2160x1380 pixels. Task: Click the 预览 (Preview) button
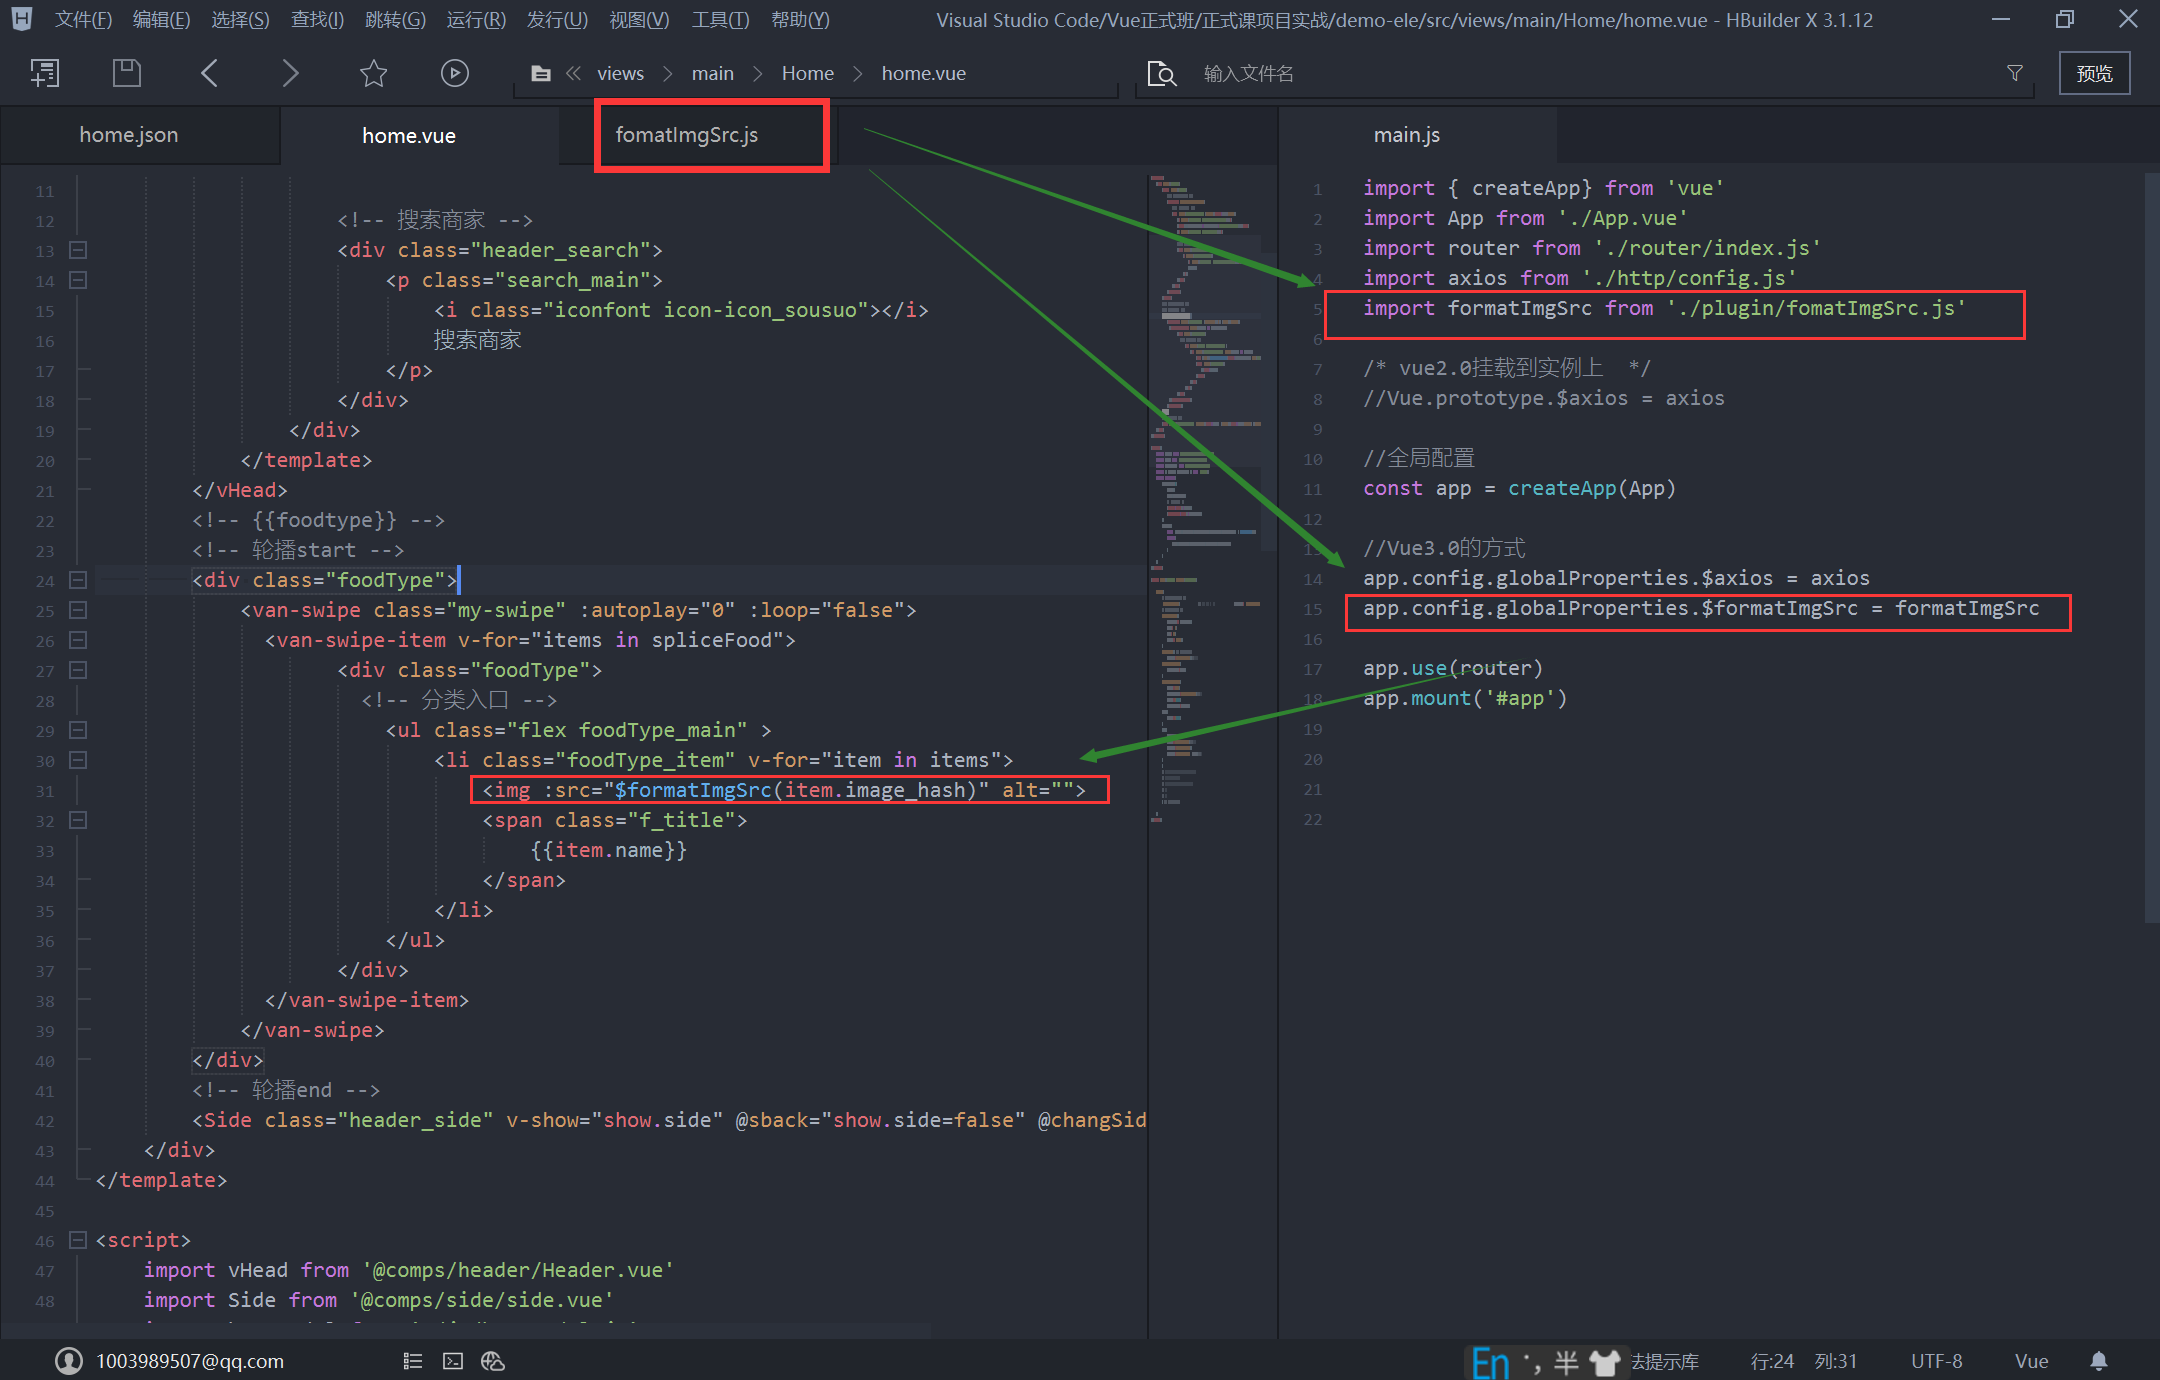(x=2094, y=72)
